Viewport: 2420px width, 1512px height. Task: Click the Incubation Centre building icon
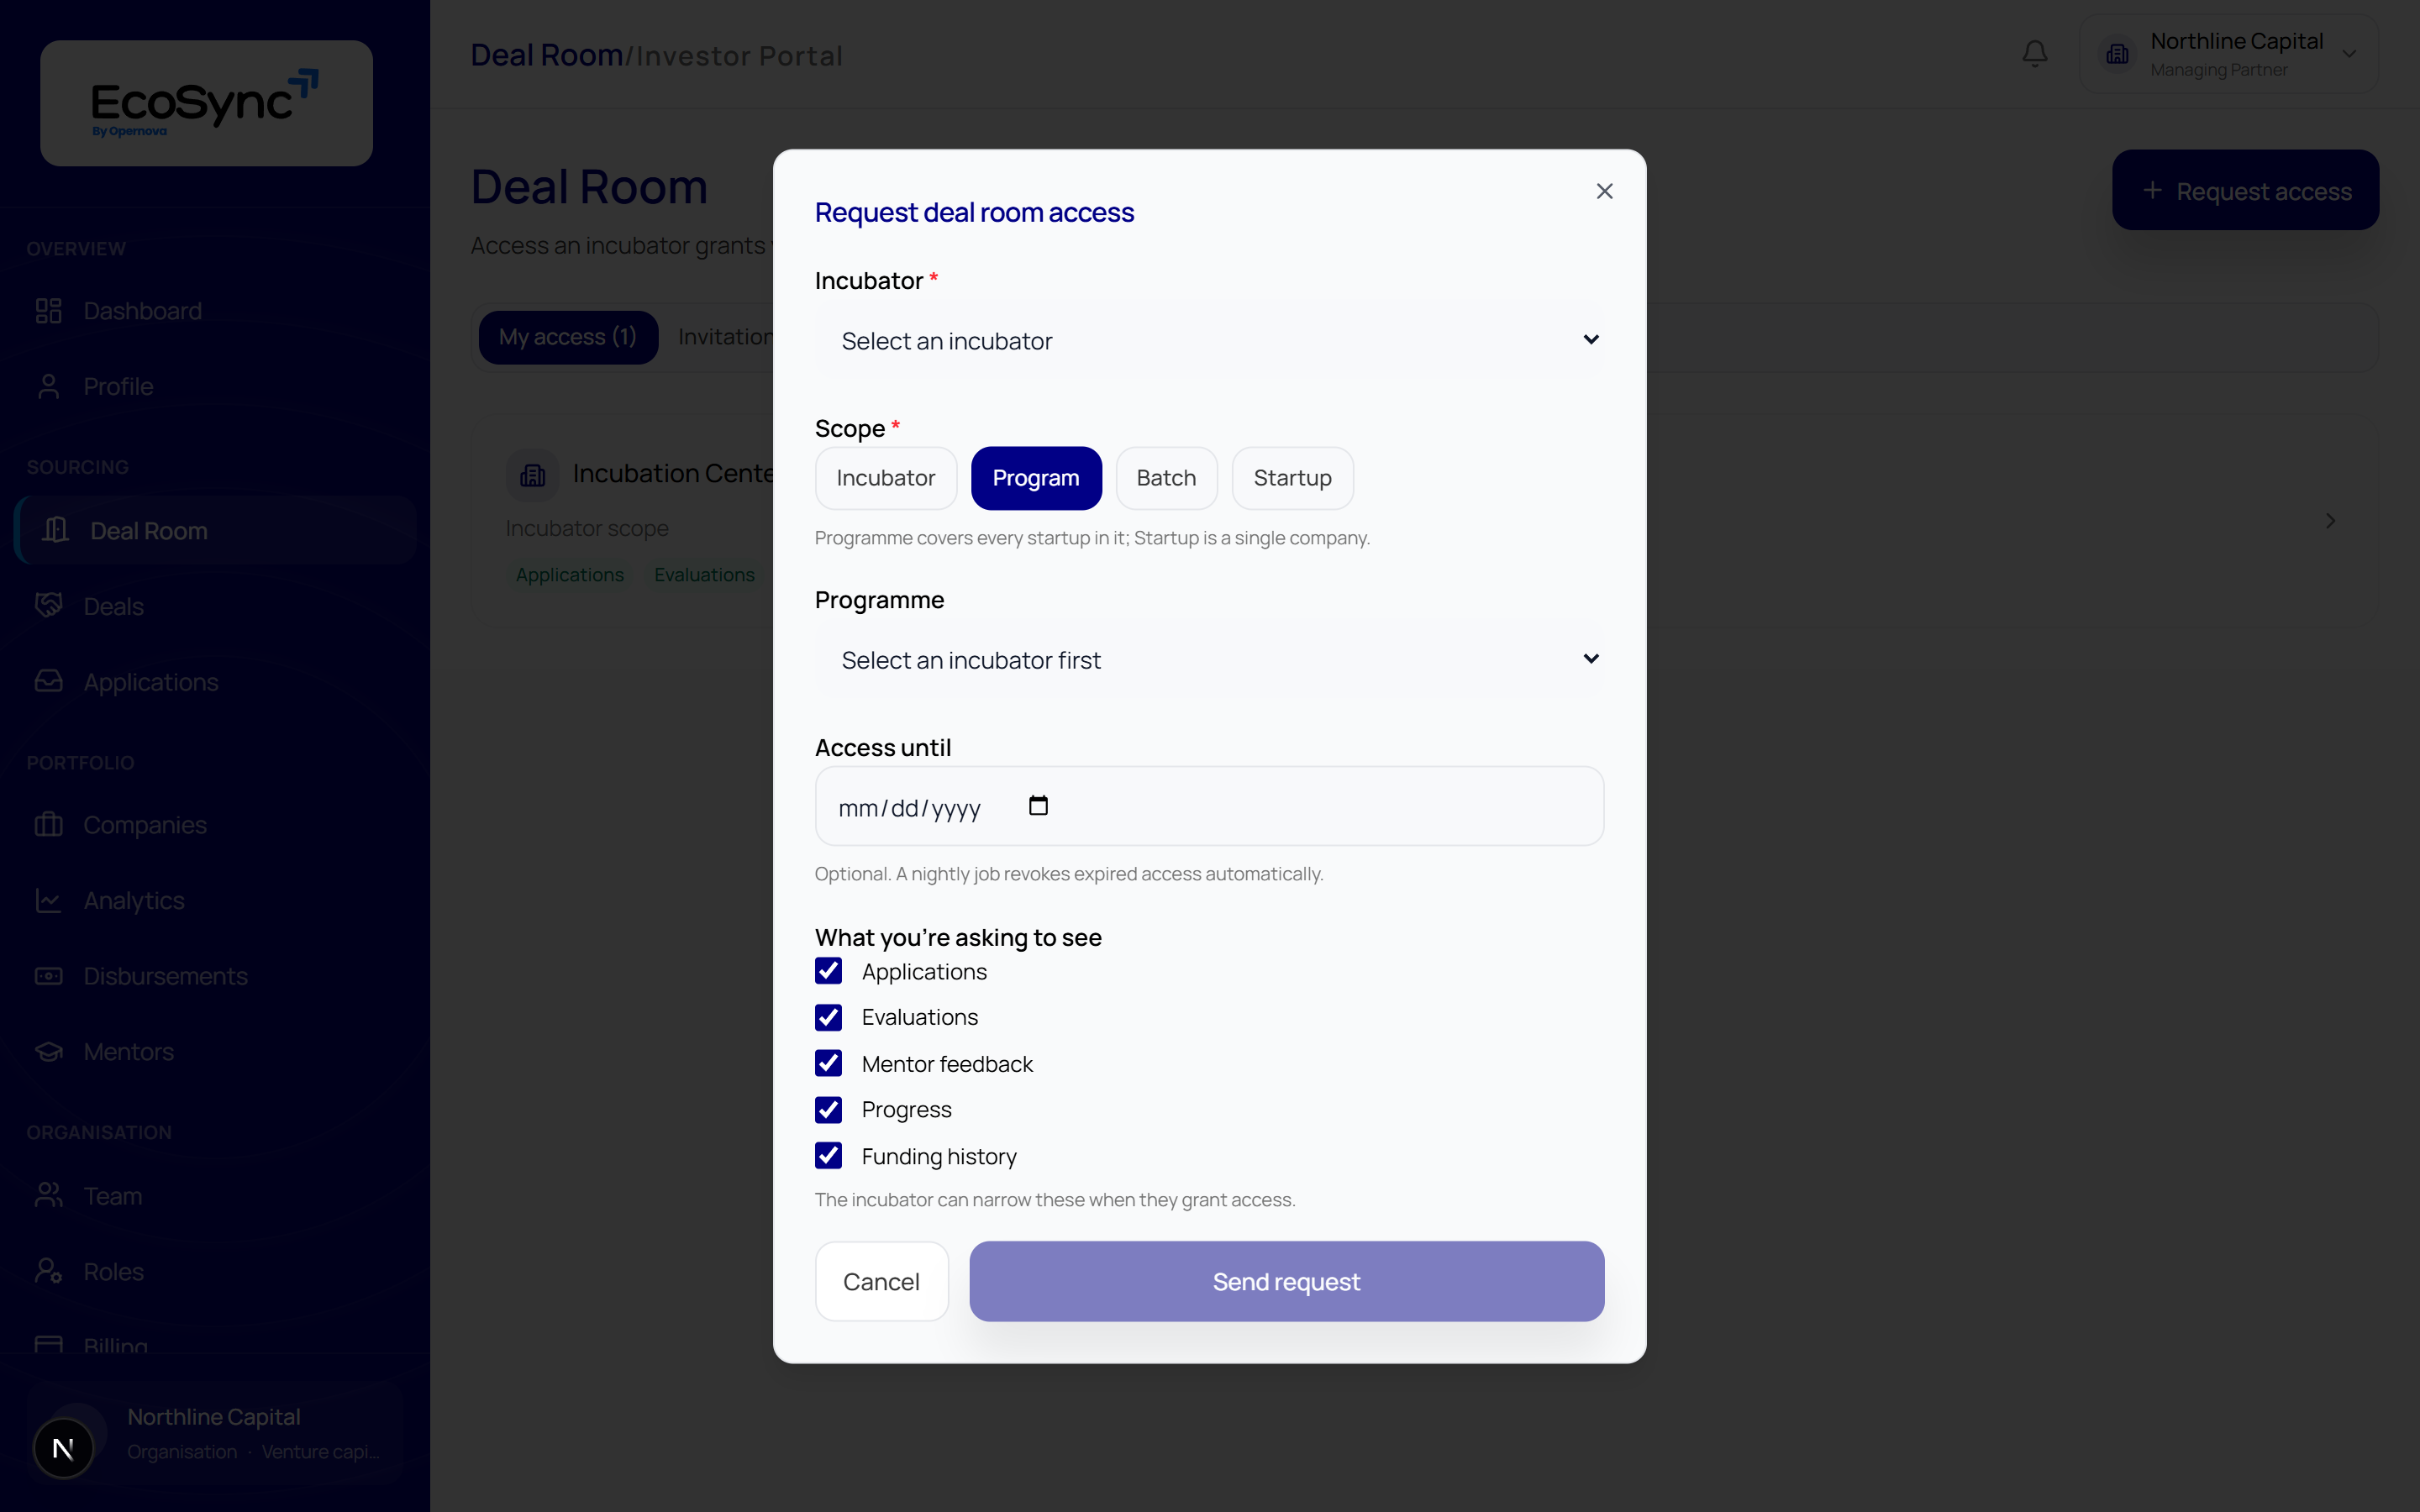532,474
